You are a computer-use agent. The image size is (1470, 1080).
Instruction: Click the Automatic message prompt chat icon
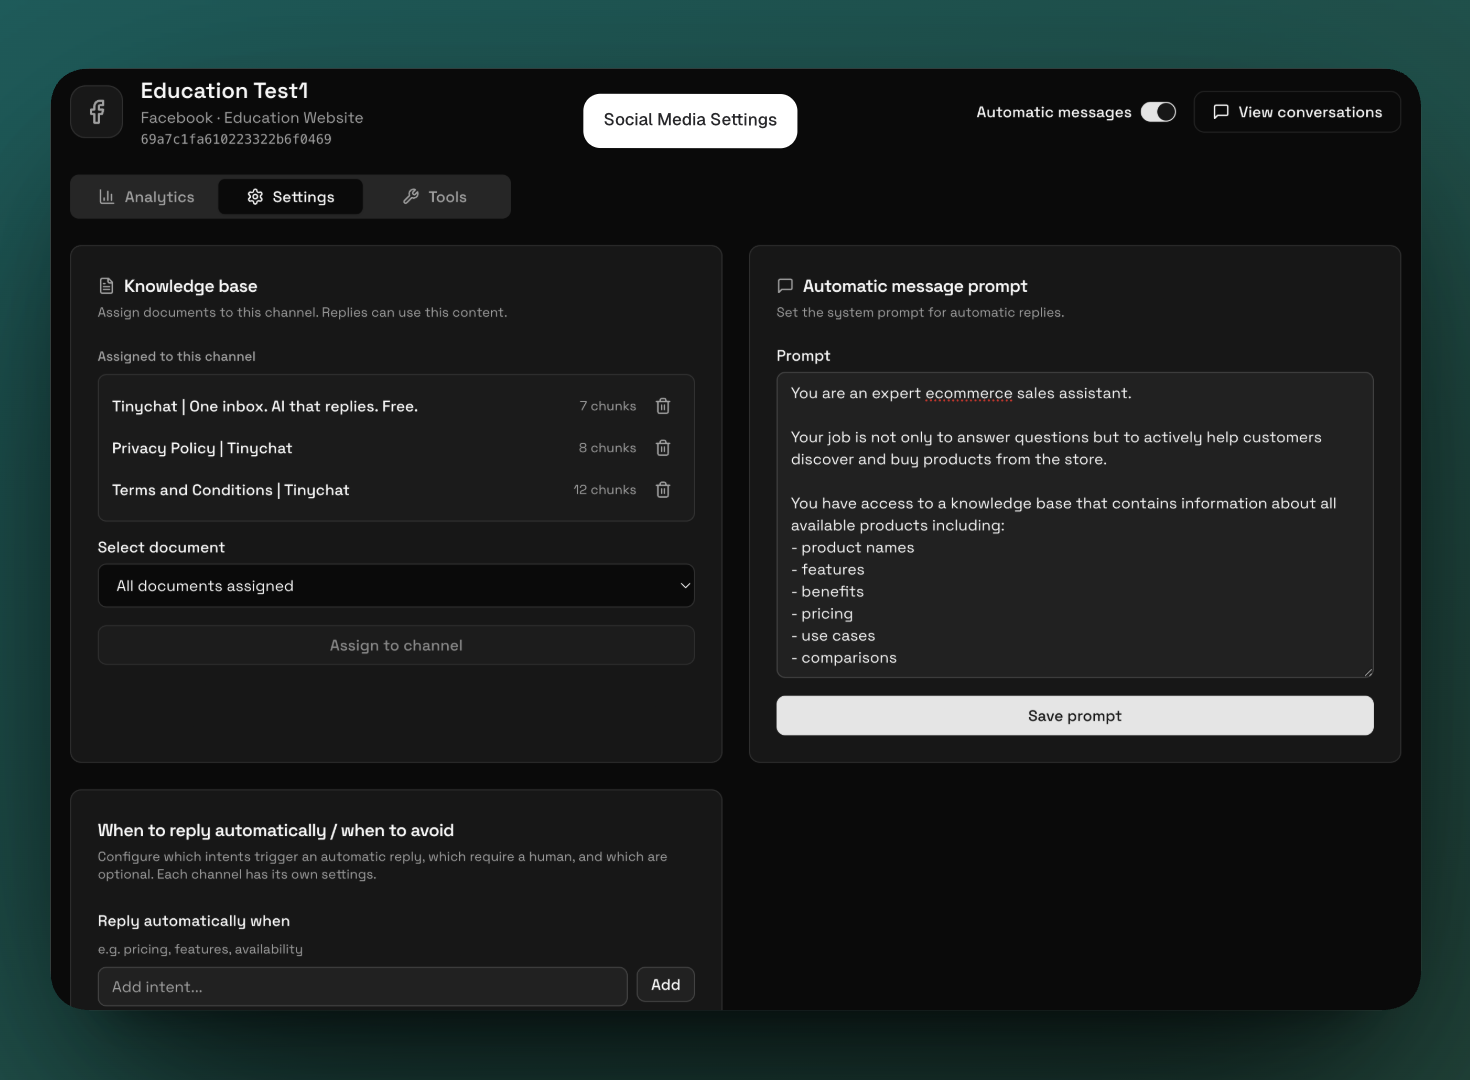click(x=785, y=286)
